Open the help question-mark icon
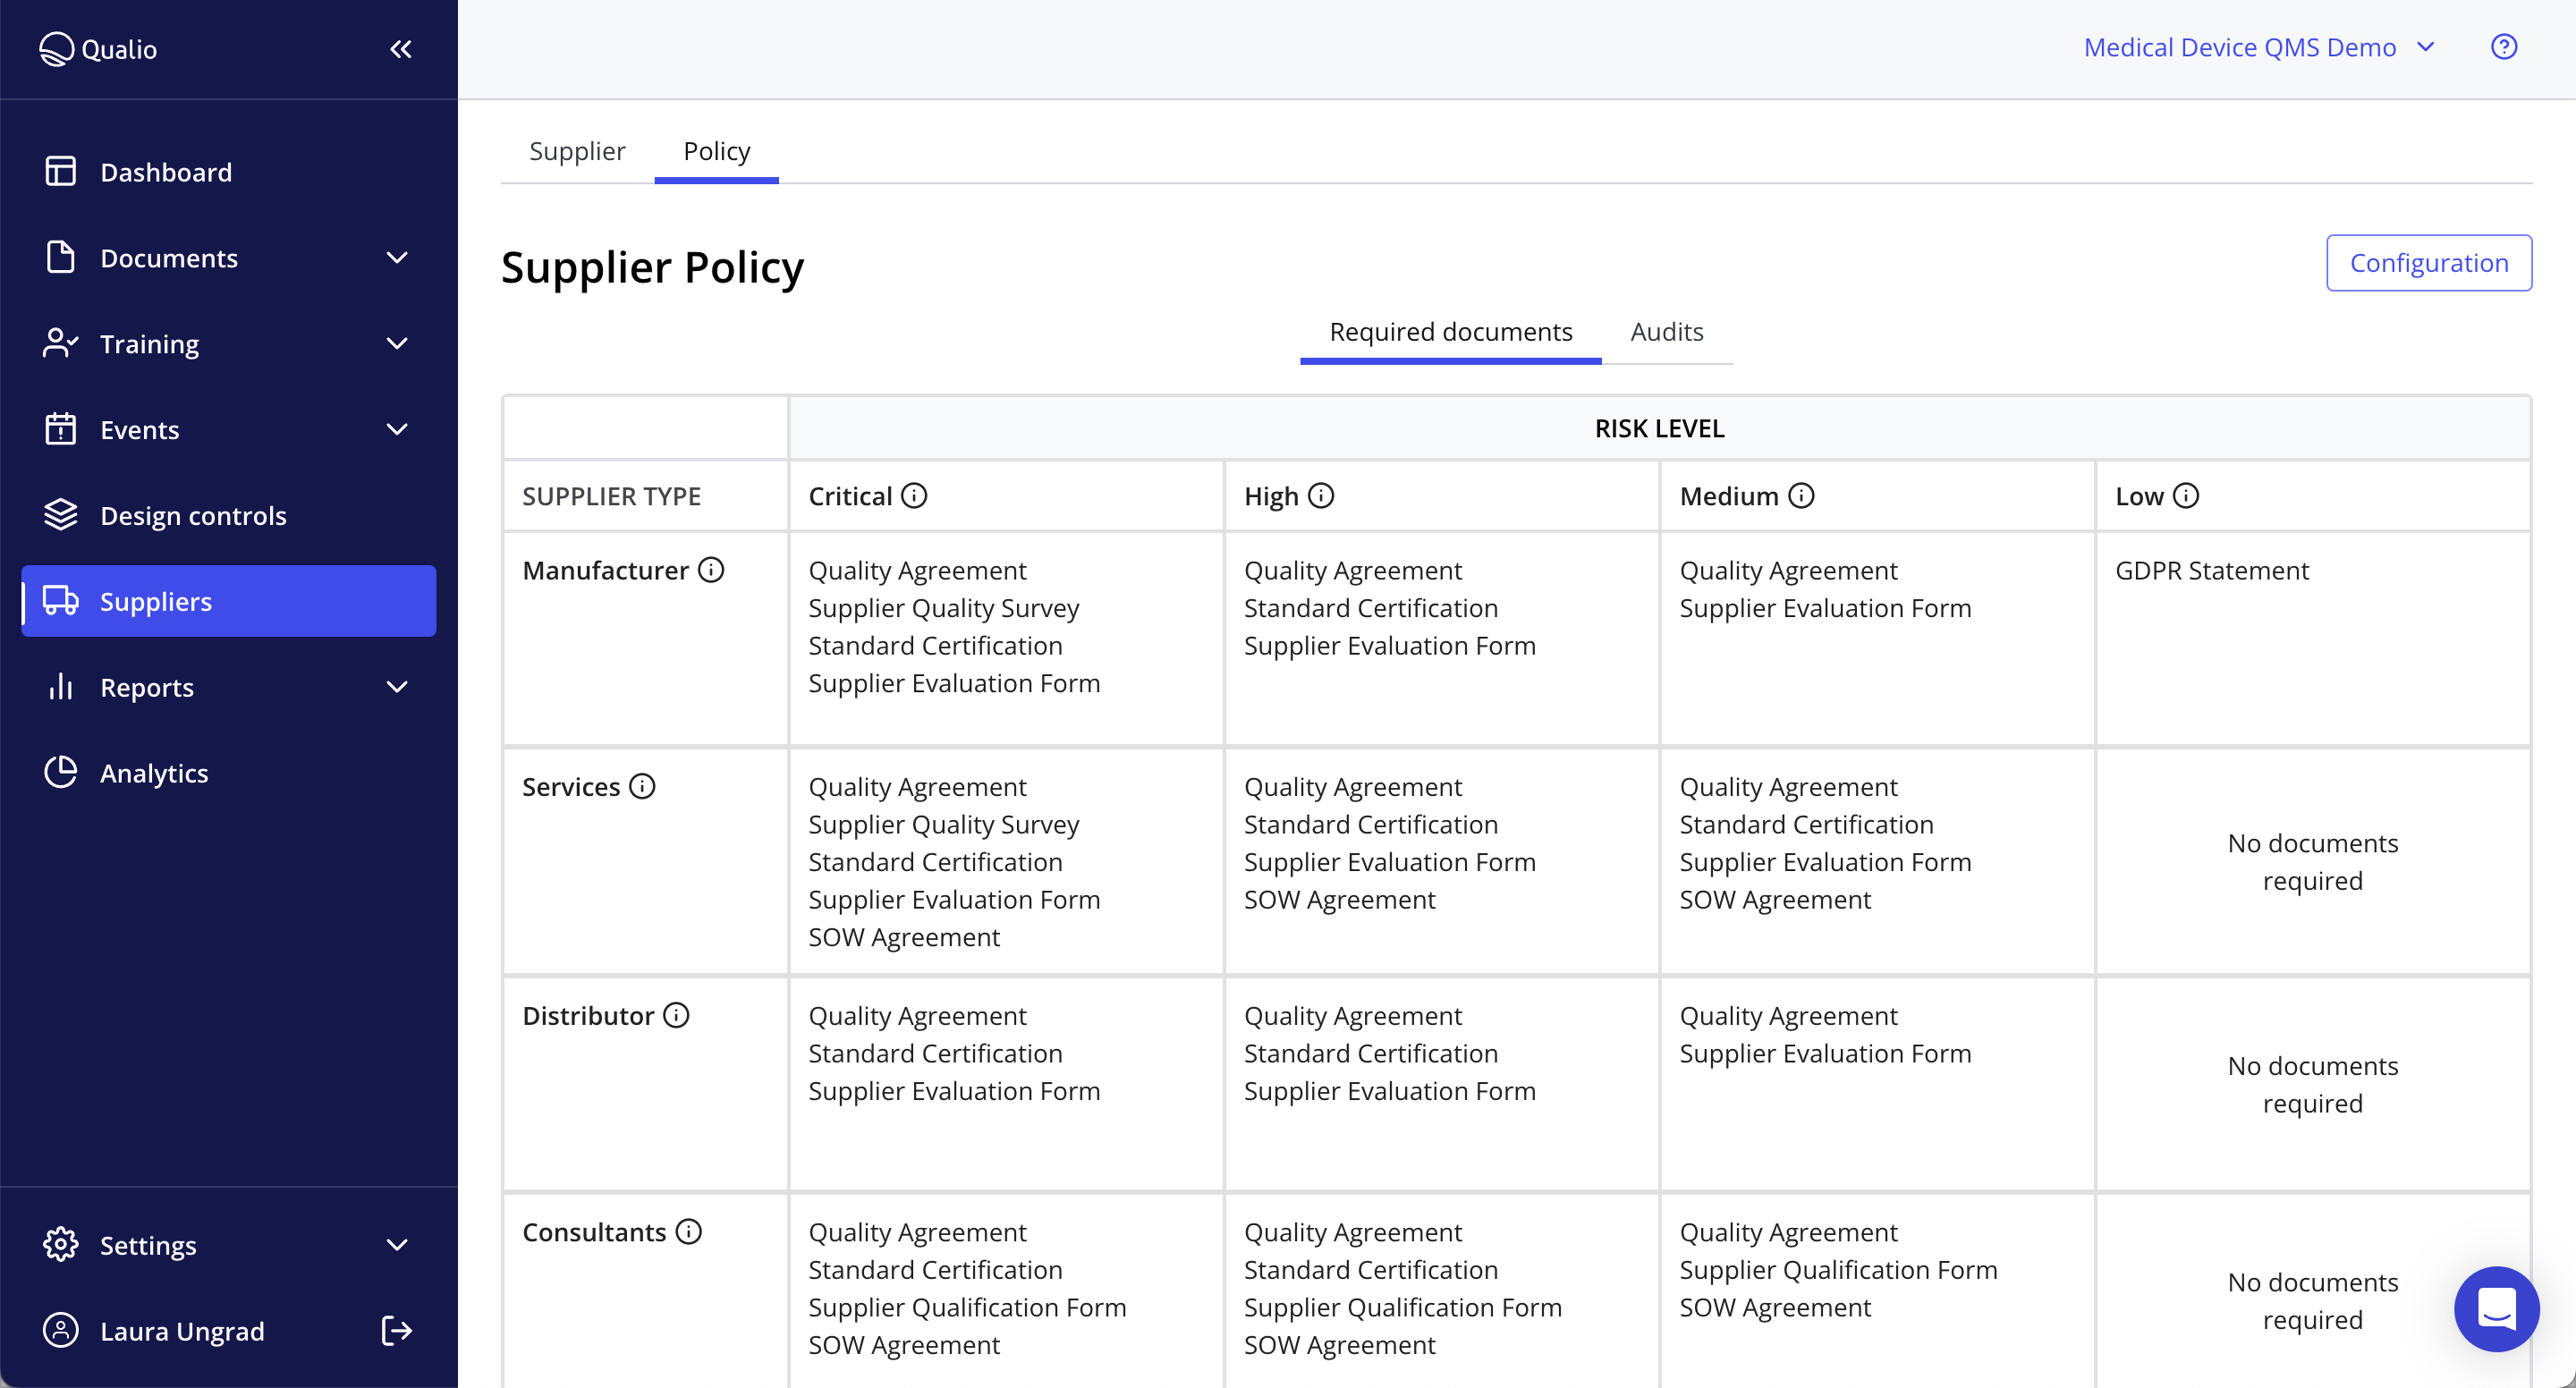The image size is (2576, 1388). click(2504, 46)
